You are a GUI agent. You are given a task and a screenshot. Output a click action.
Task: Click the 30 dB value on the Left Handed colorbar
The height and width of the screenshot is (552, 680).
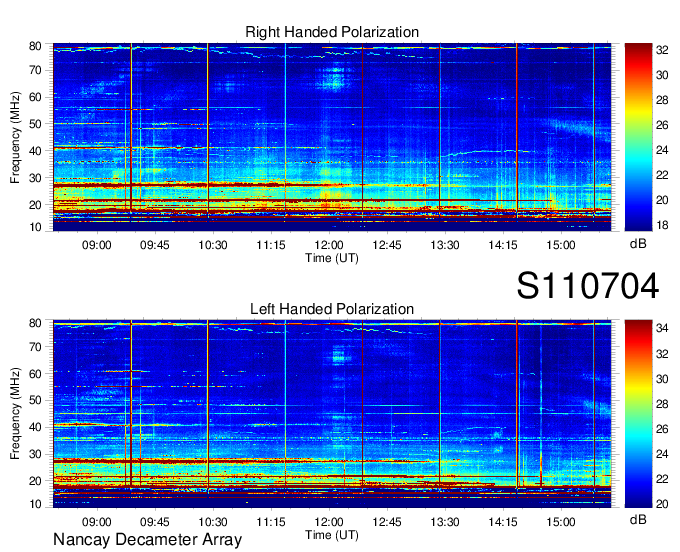point(662,379)
